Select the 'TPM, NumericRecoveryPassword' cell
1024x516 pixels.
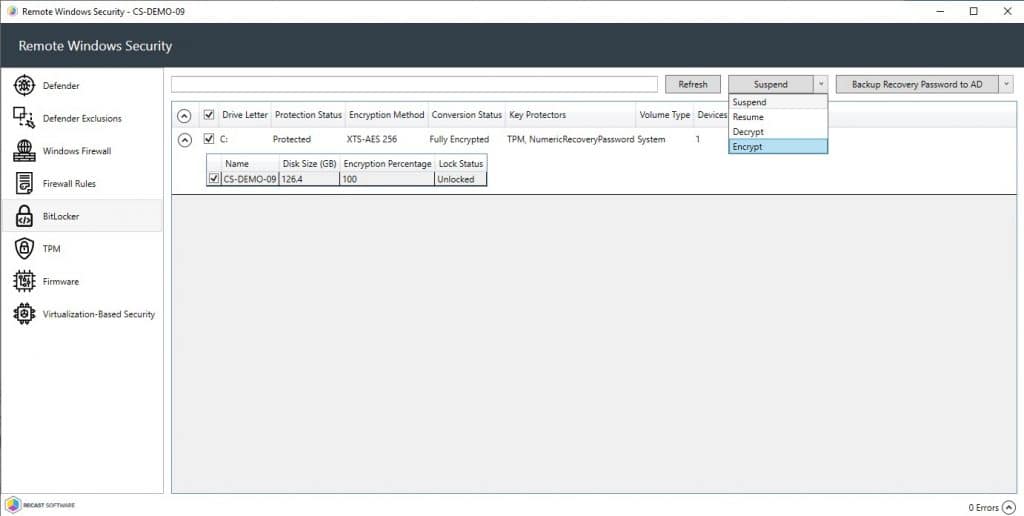pyautogui.click(x=570, y=139)
